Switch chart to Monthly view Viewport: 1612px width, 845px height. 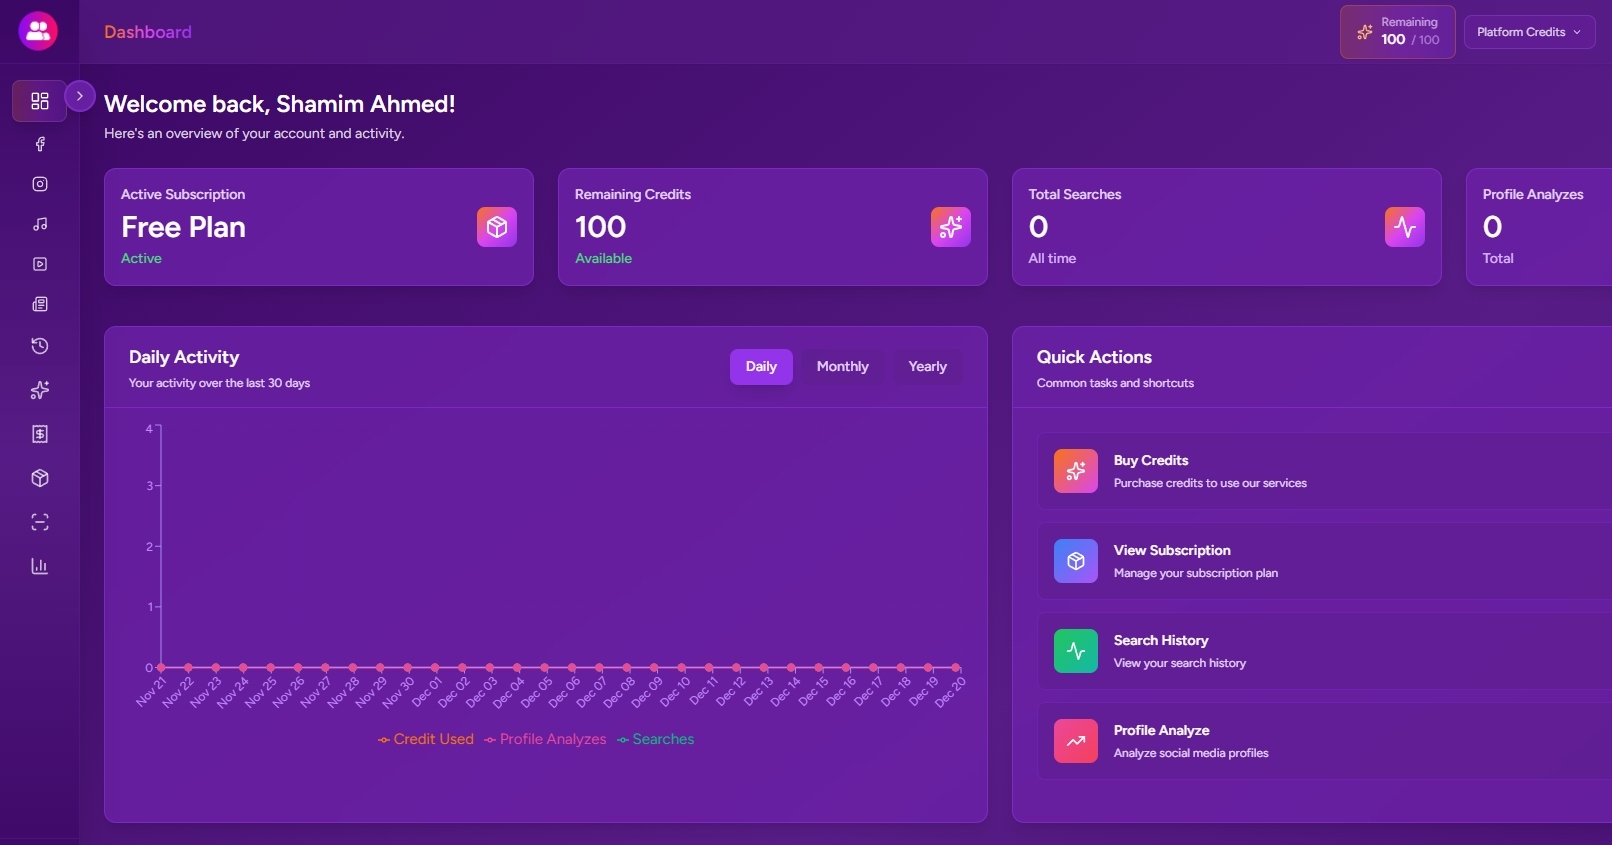pyautogui.click(x=842, y=367)
